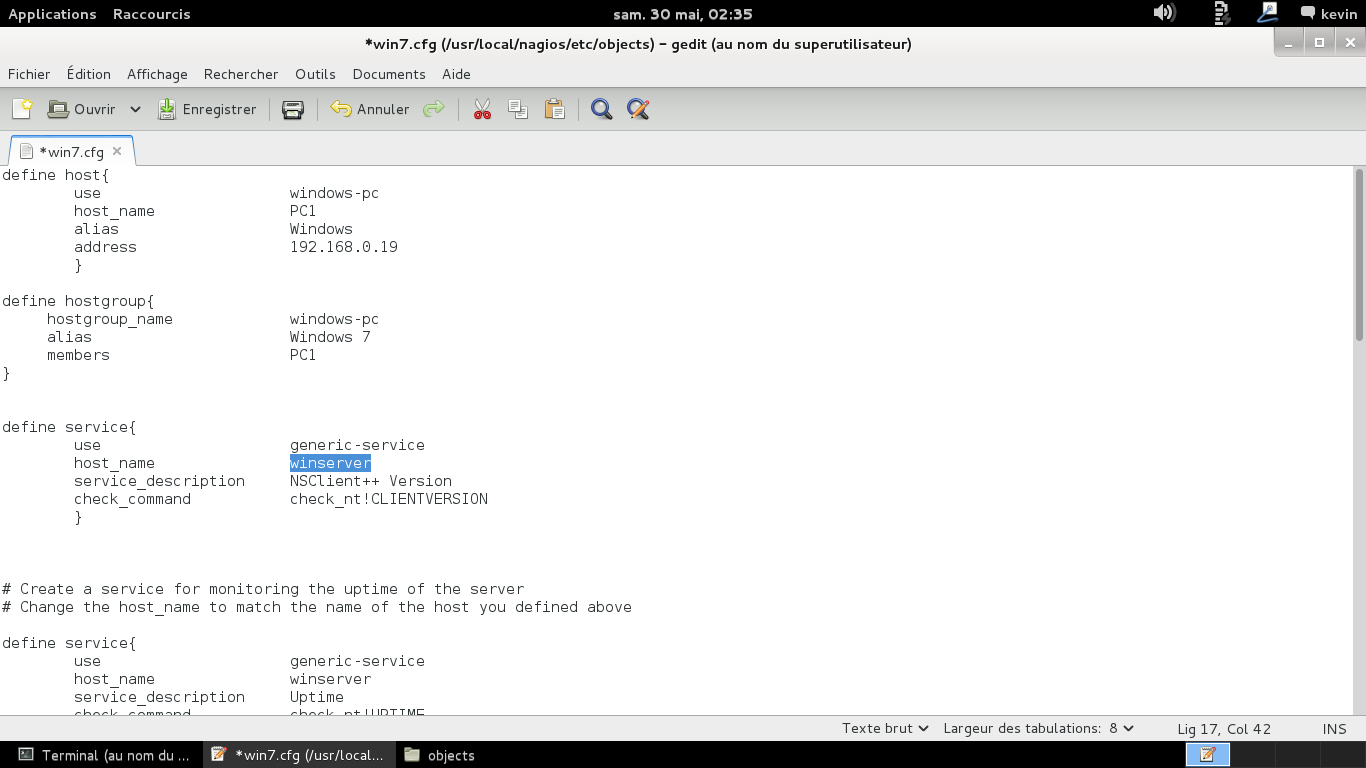Switch to objects folder window in taskbar
The width and height of the screenshot is (1366, 768).
tap(439, 755)
